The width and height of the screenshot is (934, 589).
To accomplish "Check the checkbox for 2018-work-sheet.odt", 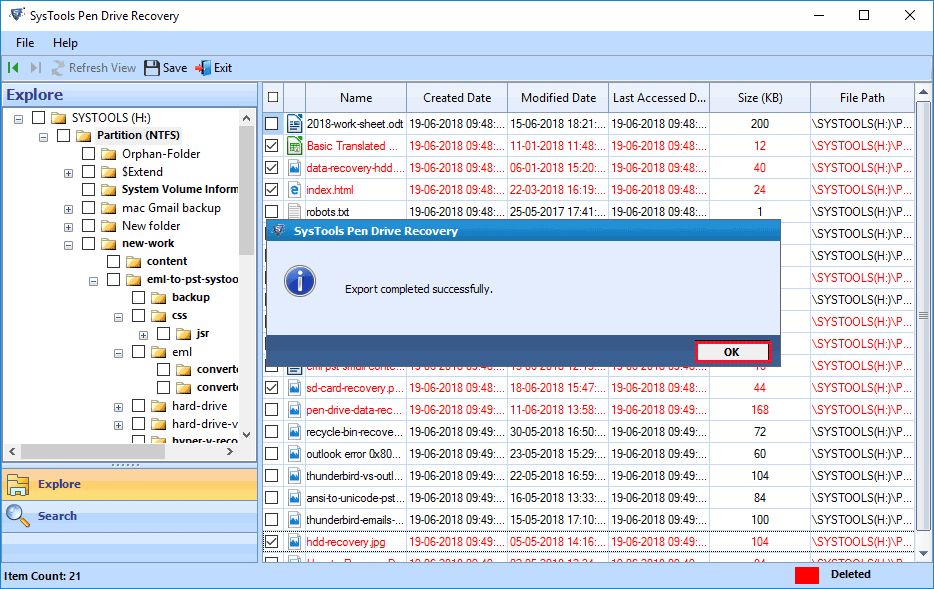I will pos(270,123).
